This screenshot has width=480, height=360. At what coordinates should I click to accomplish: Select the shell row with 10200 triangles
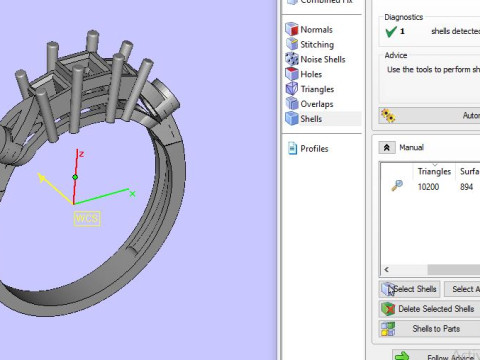click(431, 187)
